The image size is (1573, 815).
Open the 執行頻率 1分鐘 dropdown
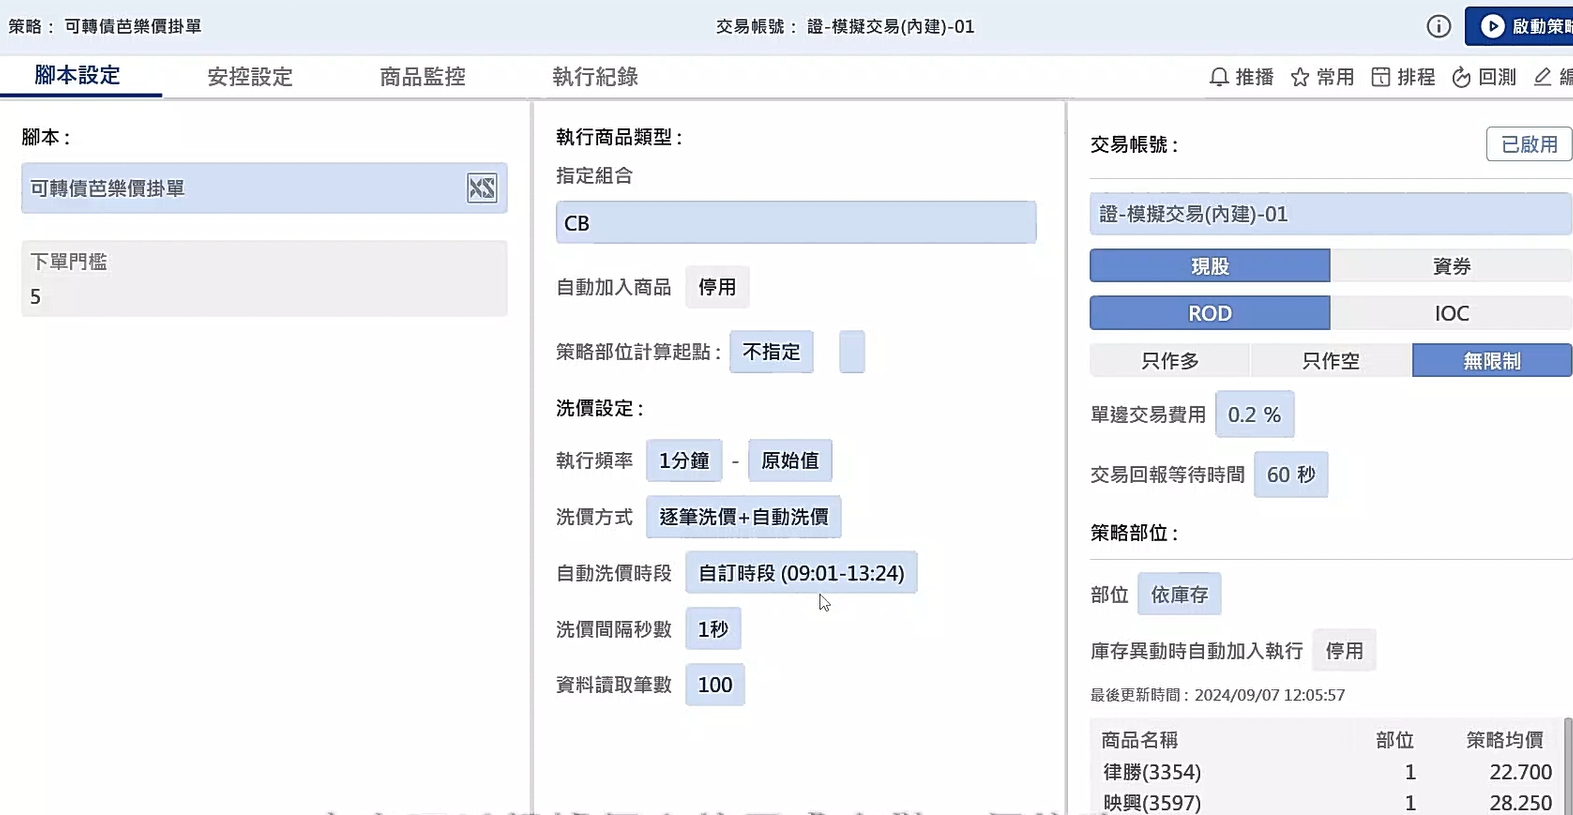(684, 461)
